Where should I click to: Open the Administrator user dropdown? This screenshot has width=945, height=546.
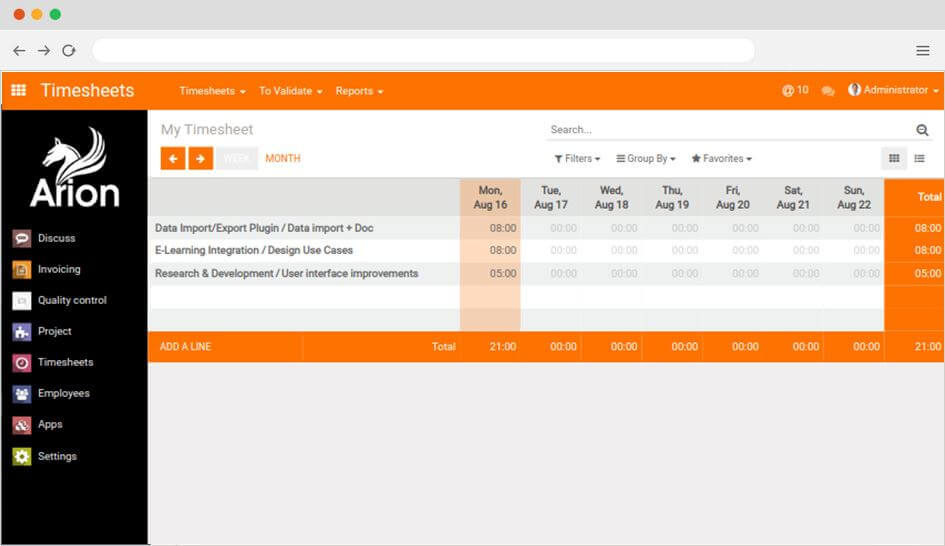(893, 90)
